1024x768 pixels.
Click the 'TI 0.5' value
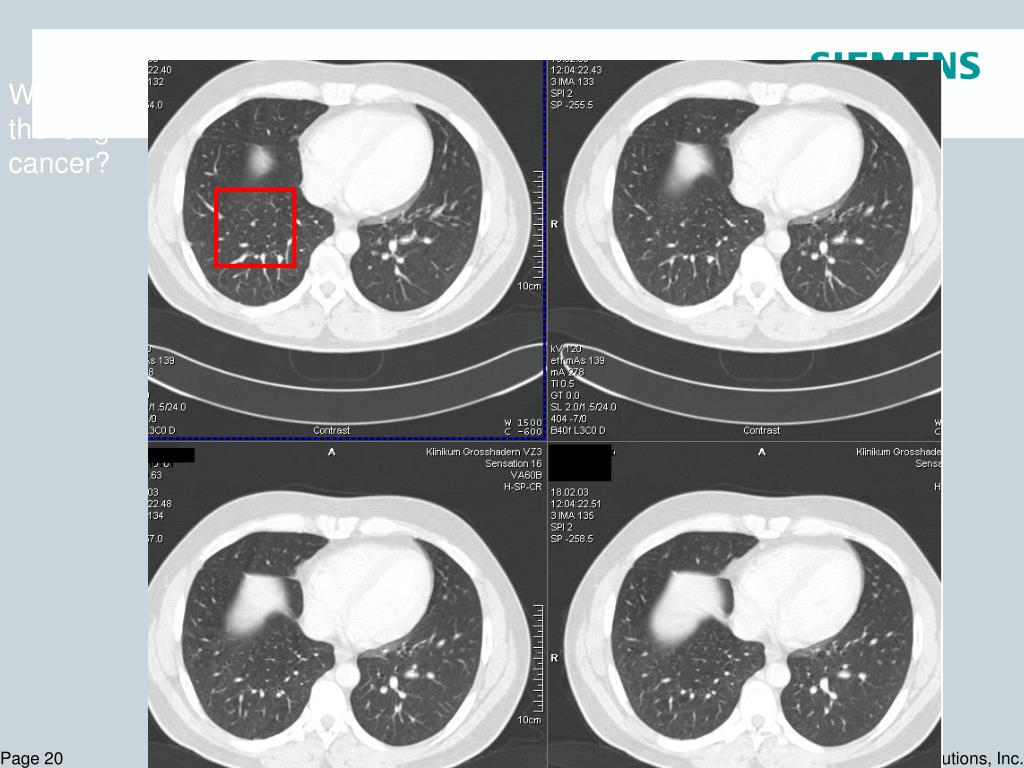tap(562, 384)
